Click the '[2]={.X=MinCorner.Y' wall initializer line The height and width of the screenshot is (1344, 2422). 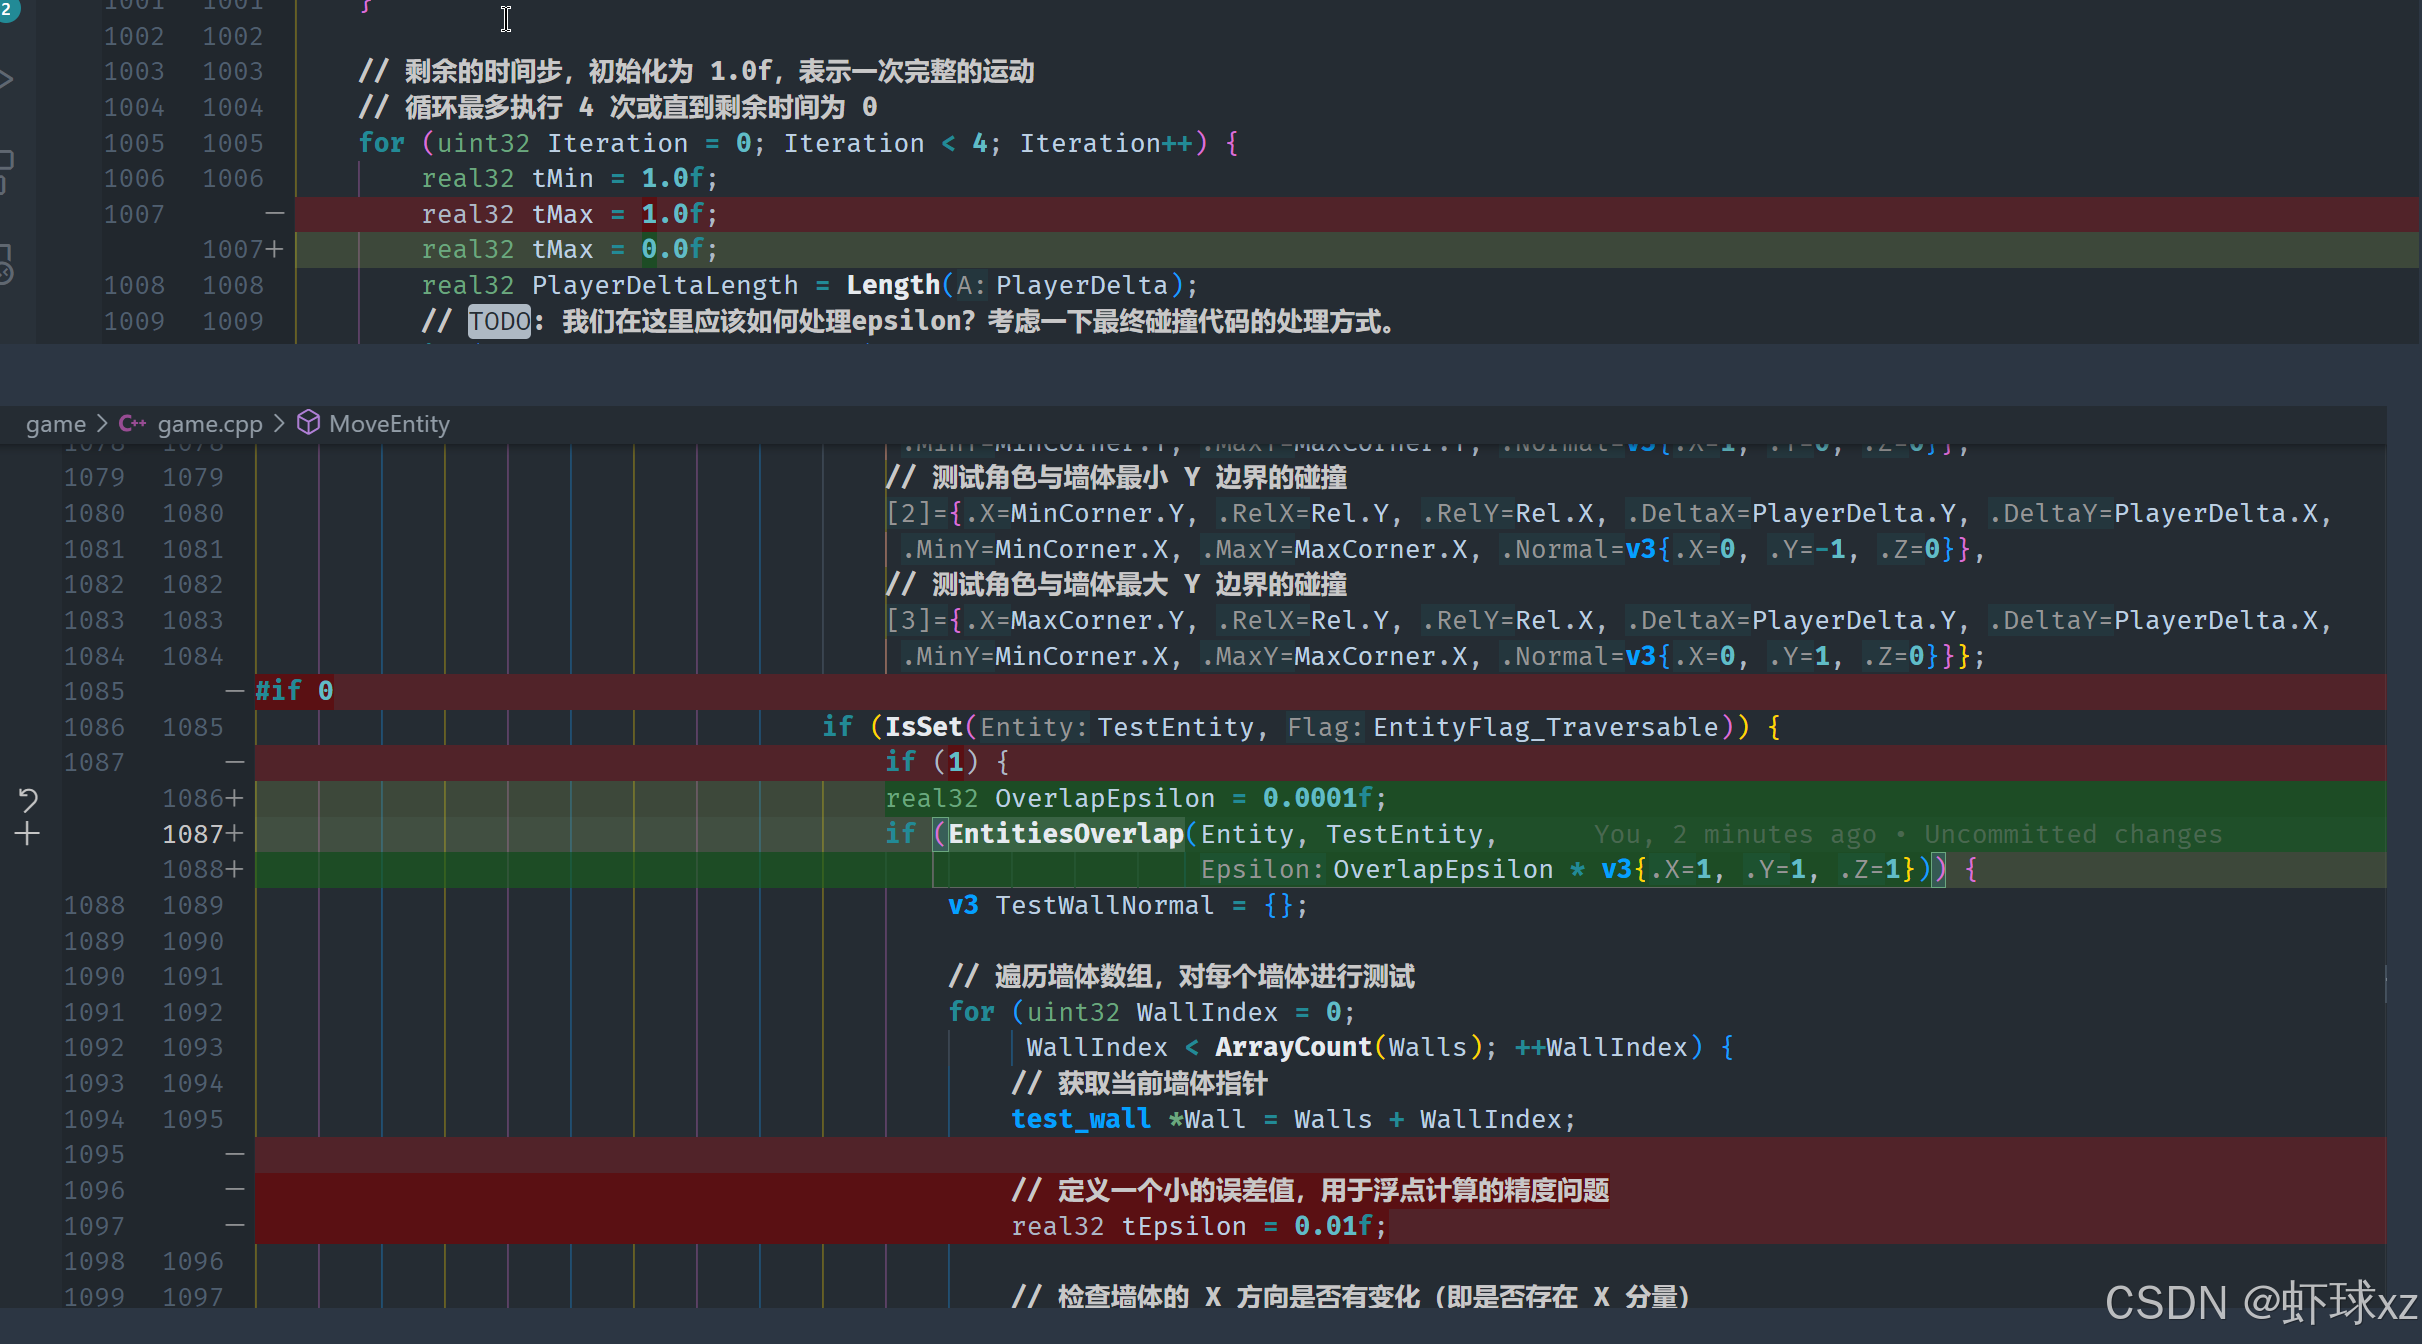pos(1609,513)
